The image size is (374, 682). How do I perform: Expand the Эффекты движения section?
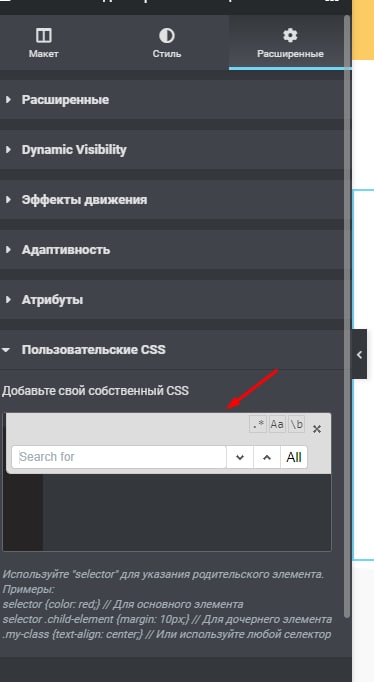(x=172, y=200)
